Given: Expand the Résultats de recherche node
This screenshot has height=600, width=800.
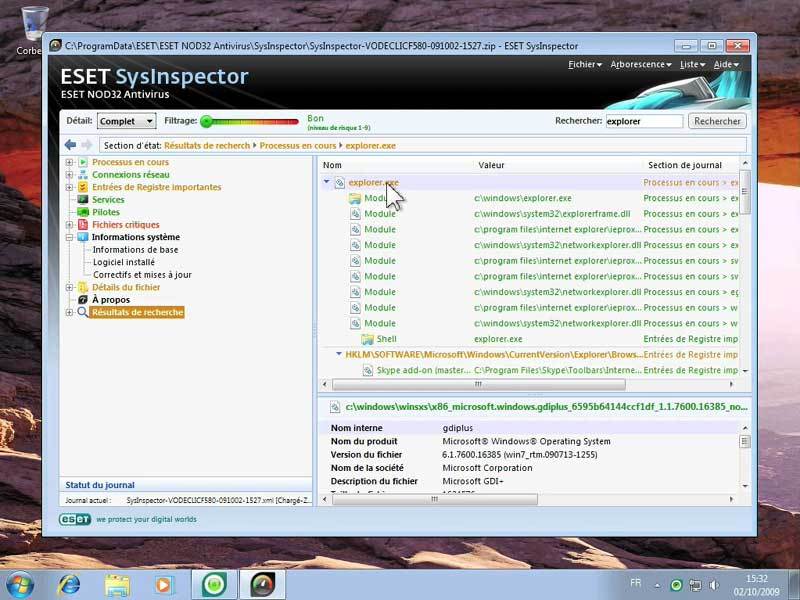Looking at the screenshot, I should pos(69,312).
